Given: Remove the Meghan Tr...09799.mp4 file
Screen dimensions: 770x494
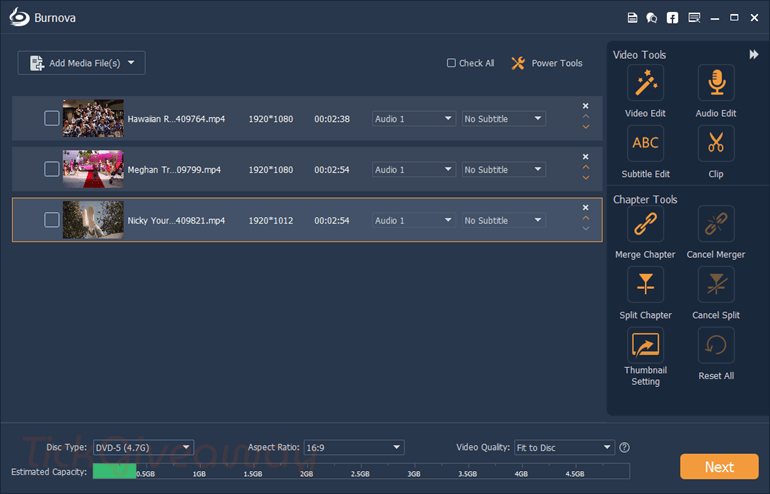Looking at the screenshot, I should [585, 157].
